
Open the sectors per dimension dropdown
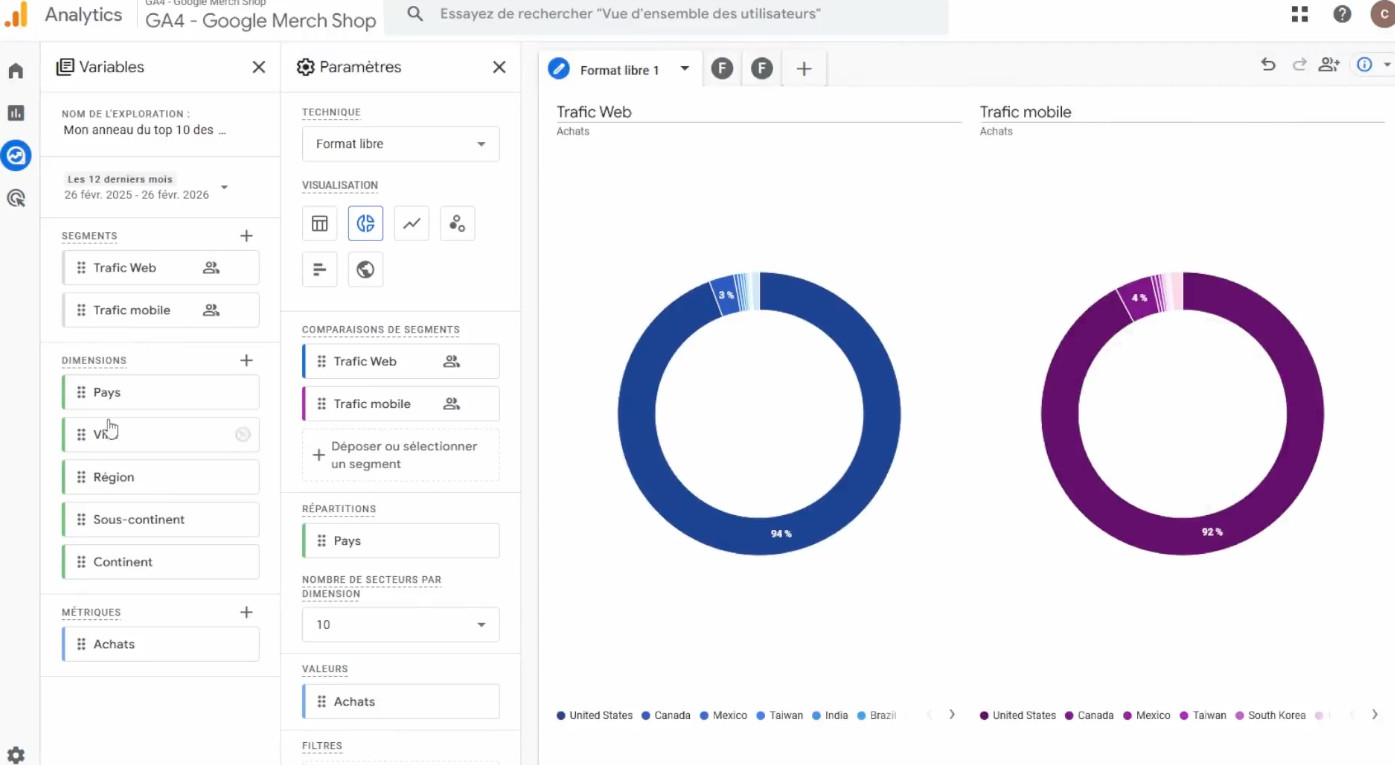(401, 625)
